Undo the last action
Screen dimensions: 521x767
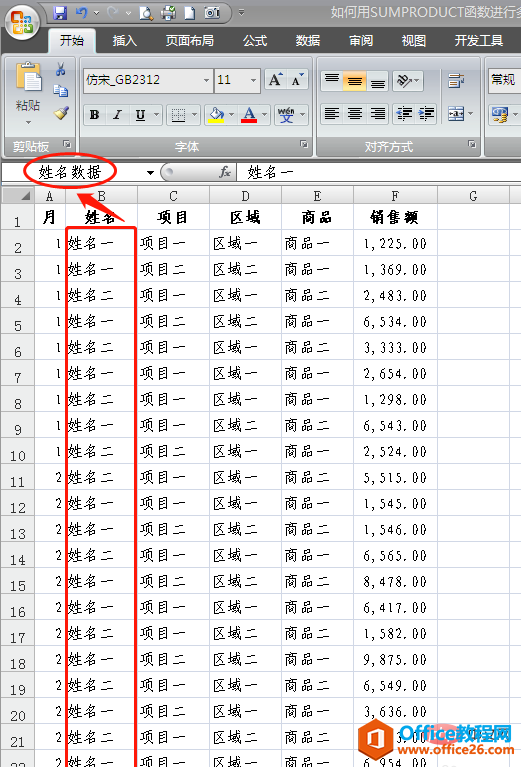[81, 13]
